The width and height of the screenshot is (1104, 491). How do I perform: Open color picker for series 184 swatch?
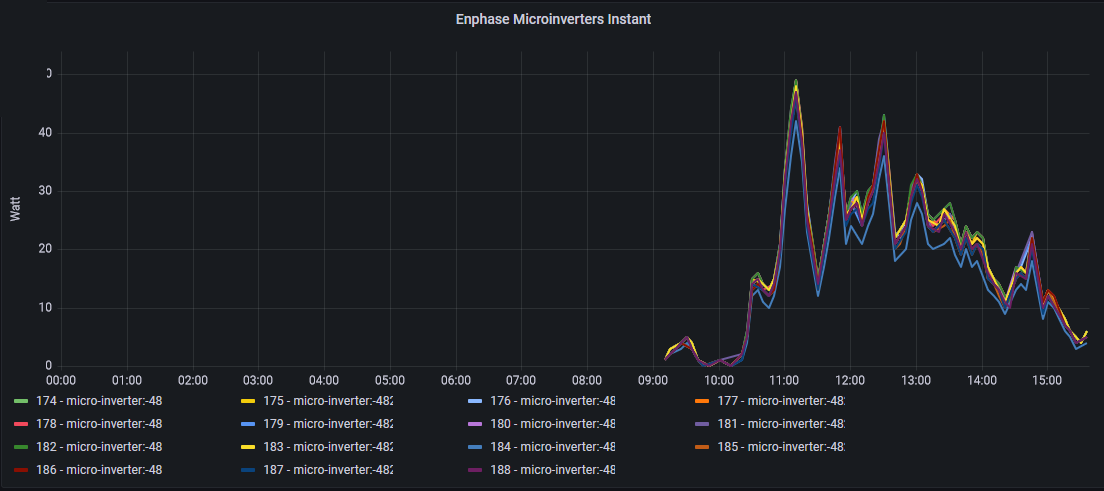(475, 447)
